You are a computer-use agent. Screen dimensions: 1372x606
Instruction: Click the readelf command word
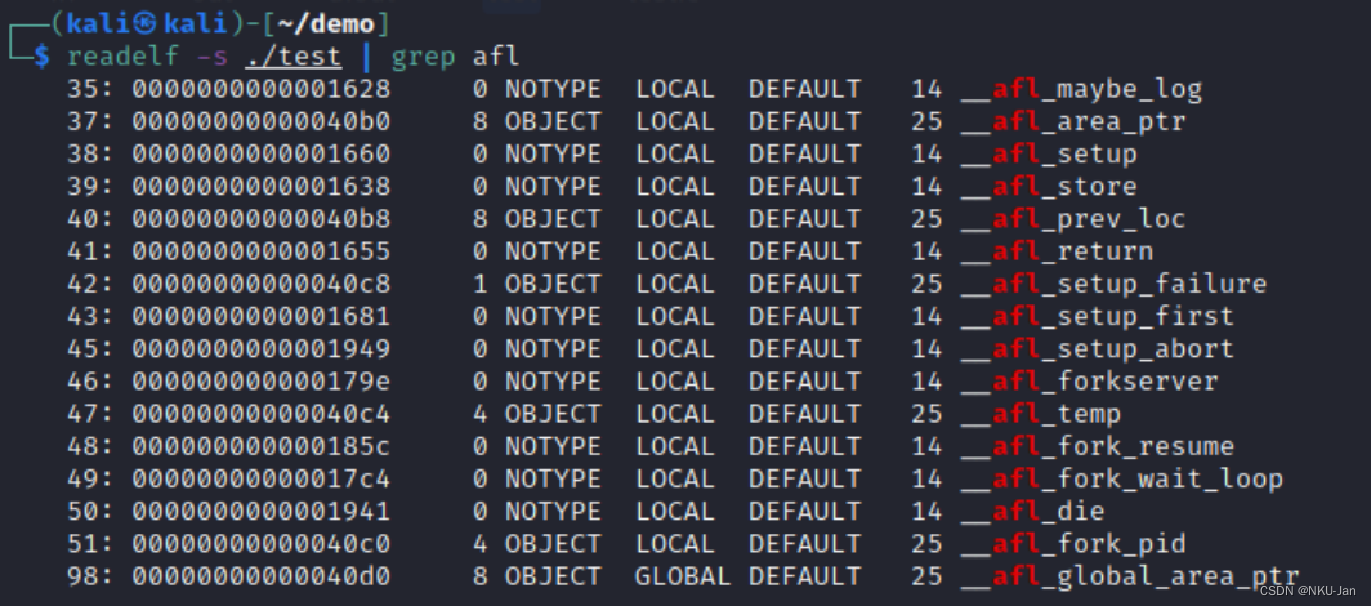[x=123, y=57]
